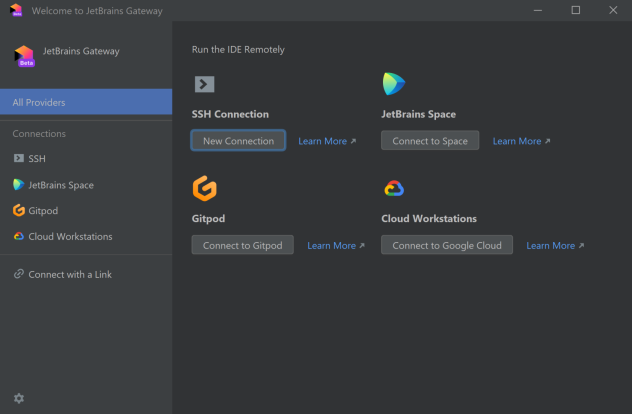The height and width of the screenshot is (414, 632).
Task: Open SSH connections in the sidebar
Action: pyautogui.click(x=36, y=158)
